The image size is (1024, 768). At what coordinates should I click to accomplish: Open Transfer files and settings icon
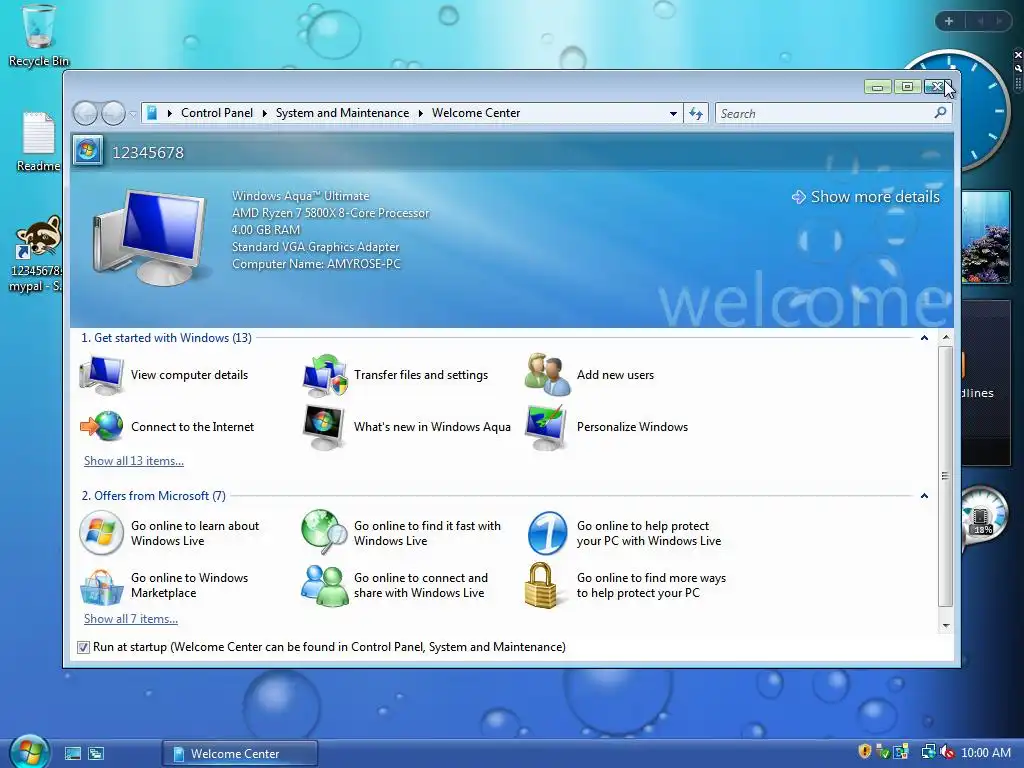tap(325, 375)
